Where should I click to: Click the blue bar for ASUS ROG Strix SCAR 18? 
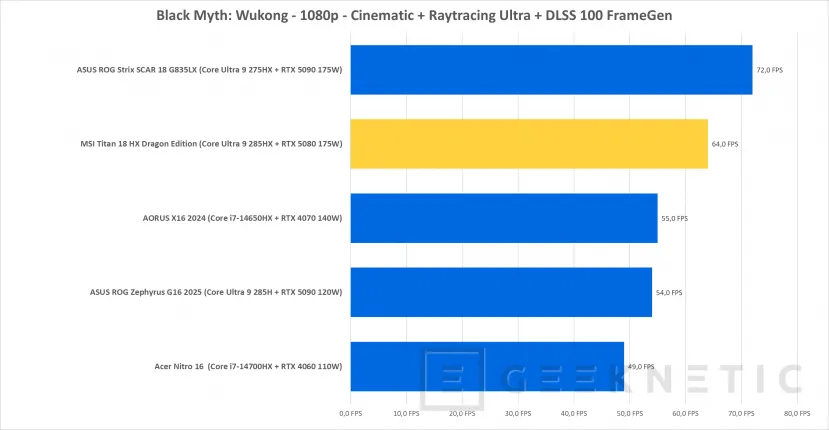[551, 70]
